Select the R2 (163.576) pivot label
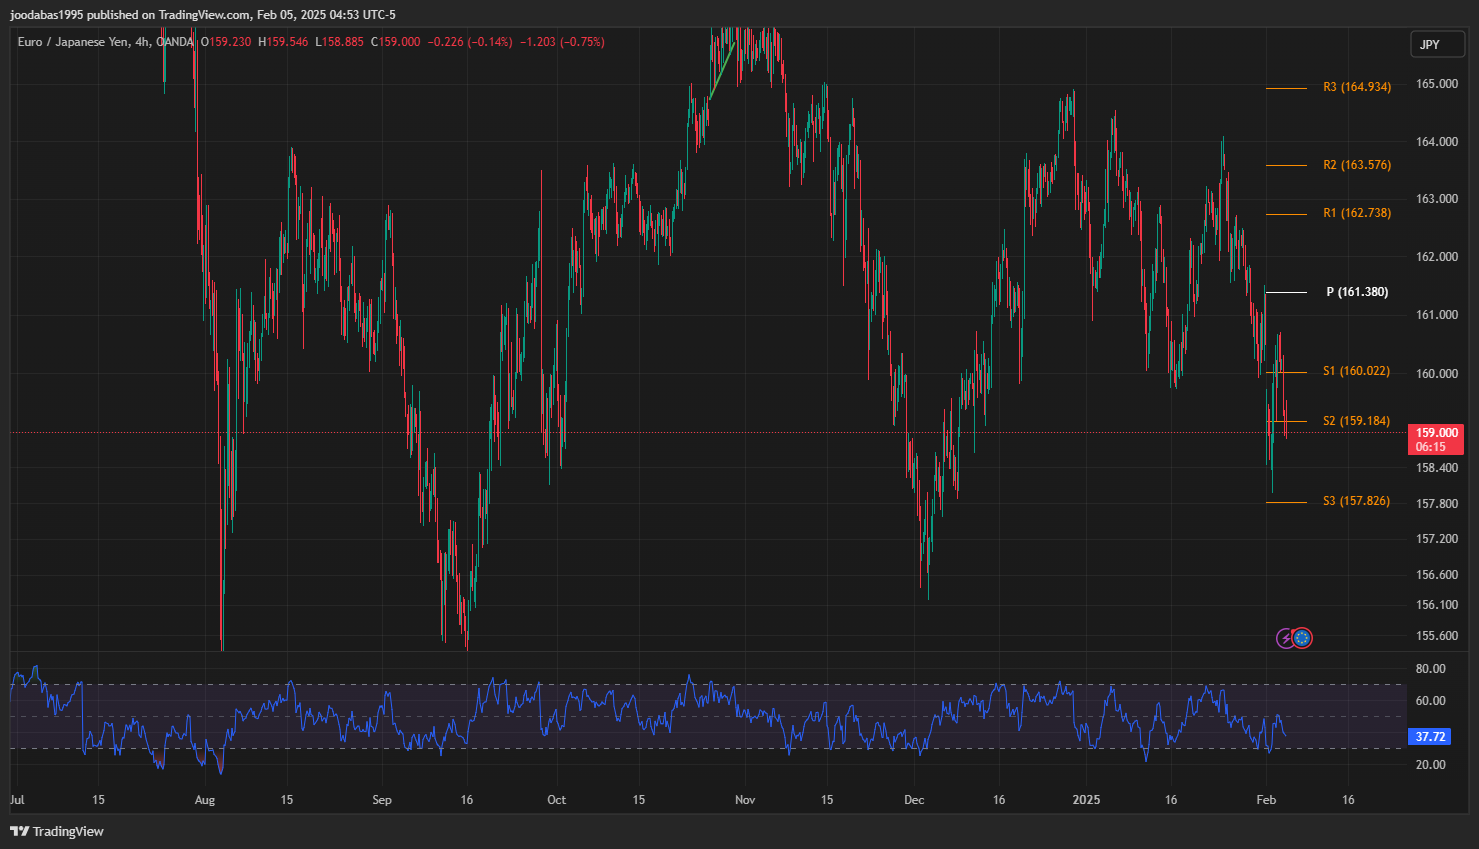This screenshot has width=1479, height=849. tap(1356, 165)
